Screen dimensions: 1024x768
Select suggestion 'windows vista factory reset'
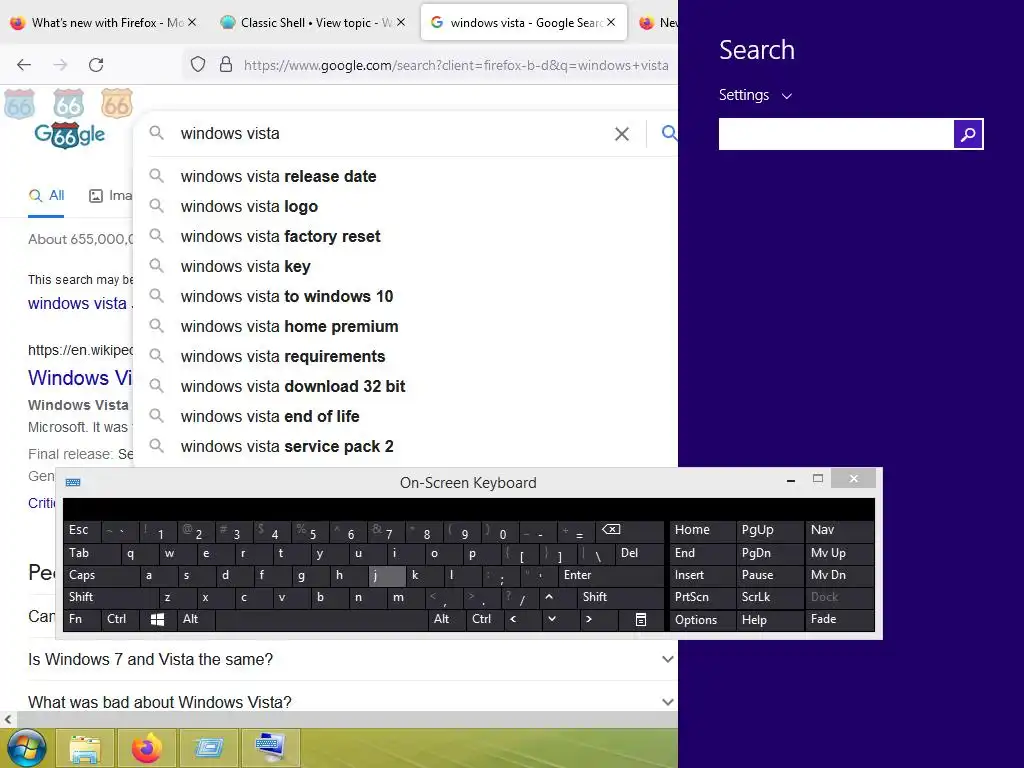click(x=280, y=236)
